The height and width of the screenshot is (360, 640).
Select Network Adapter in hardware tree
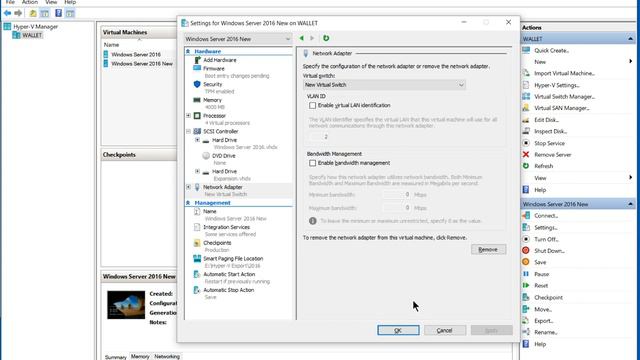(223, 187)
